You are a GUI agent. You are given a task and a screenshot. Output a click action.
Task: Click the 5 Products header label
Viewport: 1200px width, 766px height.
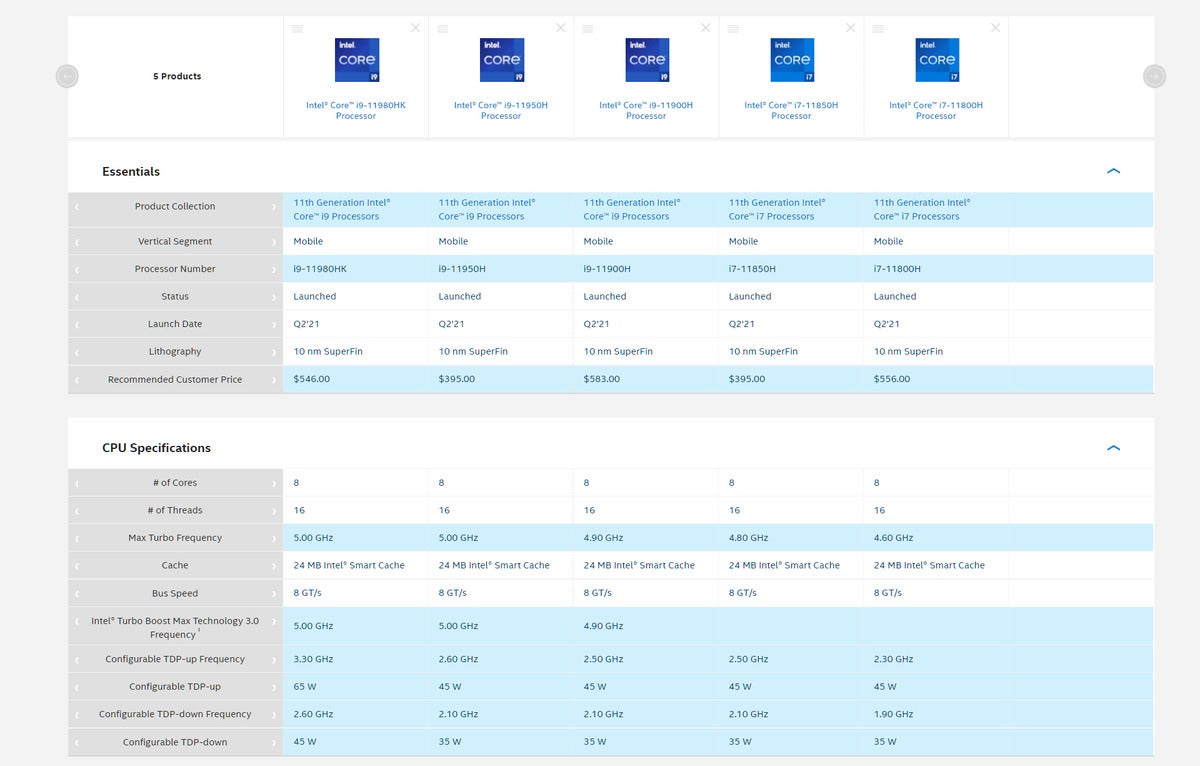point(177,76)
